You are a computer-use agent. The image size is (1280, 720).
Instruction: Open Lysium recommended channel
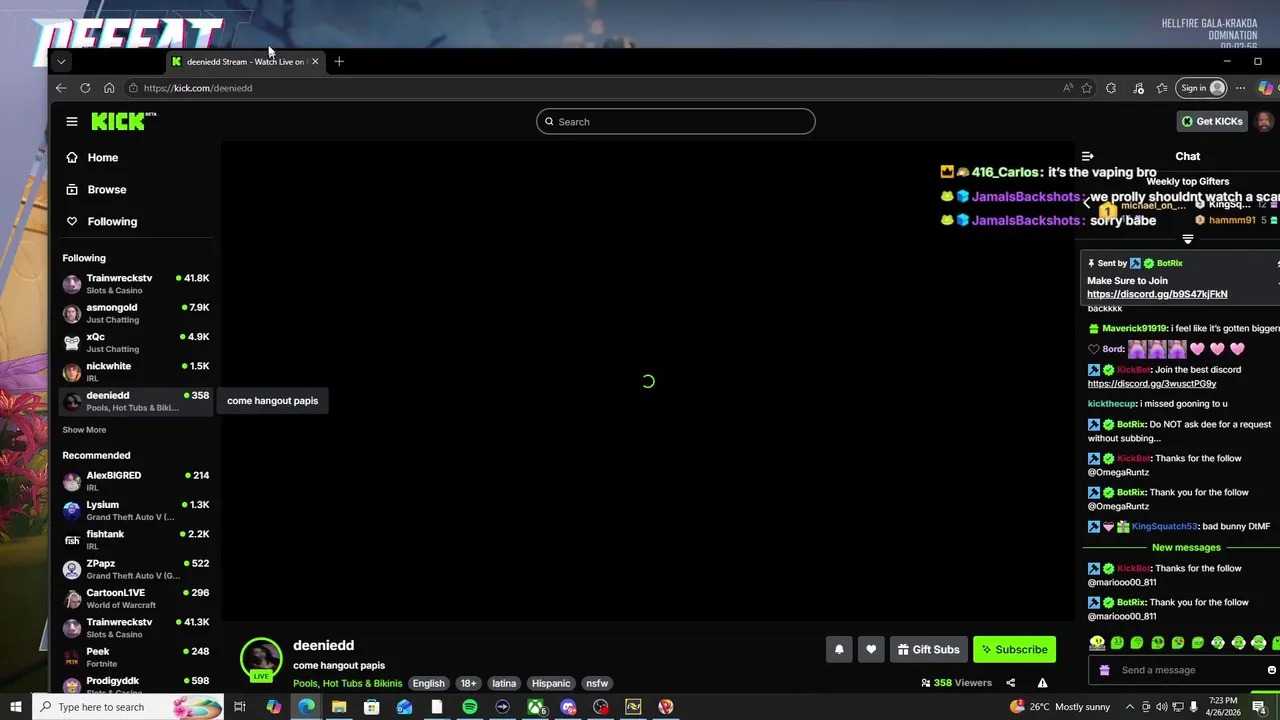pos(136,510)
